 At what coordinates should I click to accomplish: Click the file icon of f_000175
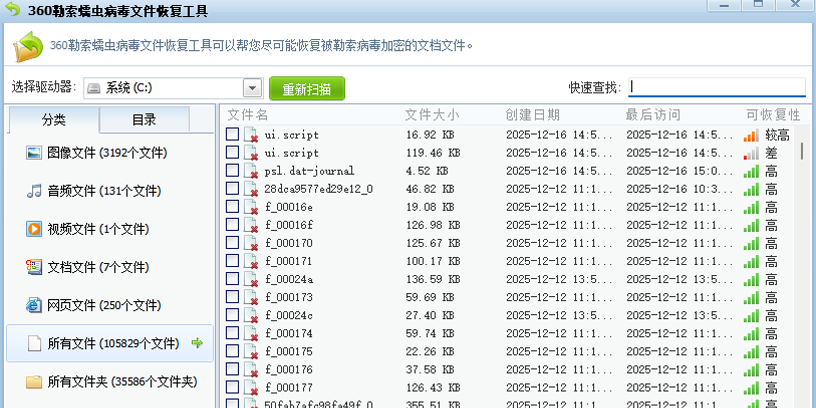pos(251,351)
